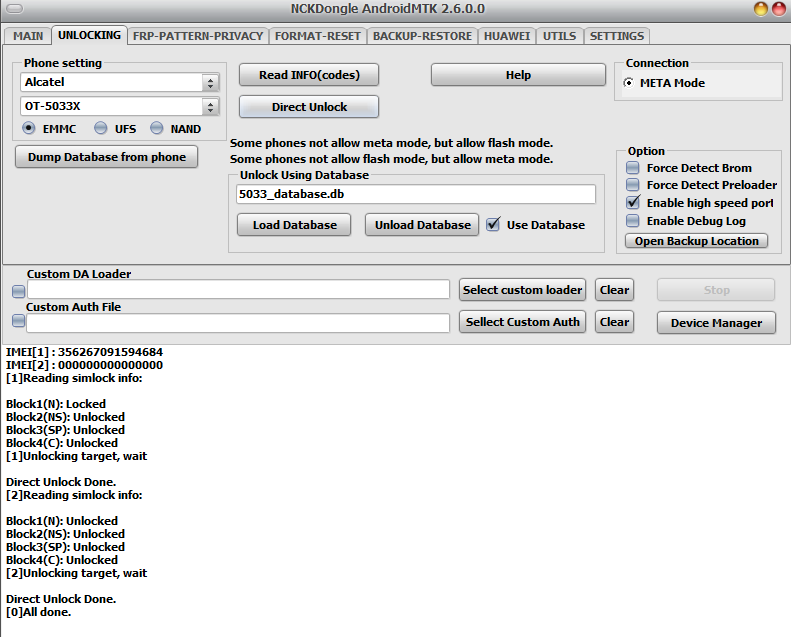Click Select custom loader button
The width and height of the screenshot is (791, 637).
522,290
